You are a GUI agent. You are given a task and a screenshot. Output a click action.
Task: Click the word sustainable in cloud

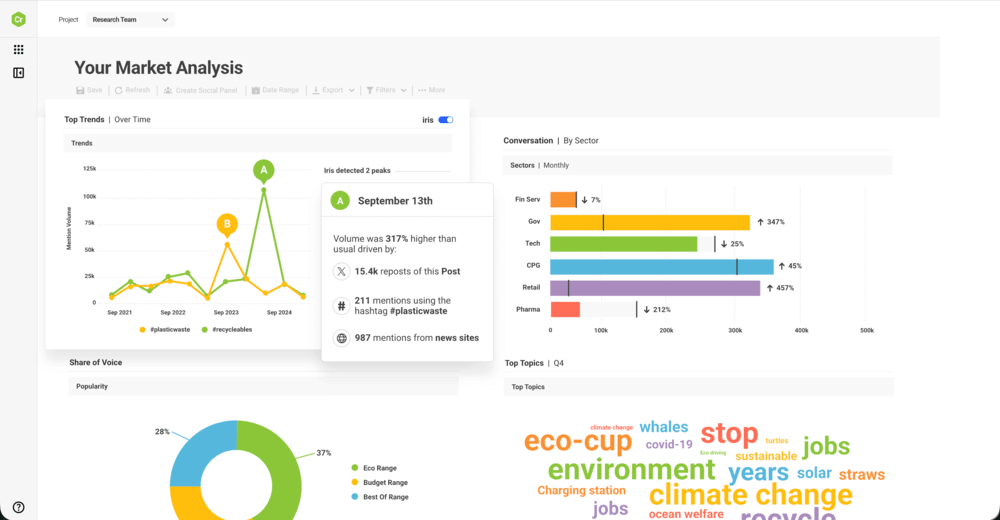(x=766, y=456)
